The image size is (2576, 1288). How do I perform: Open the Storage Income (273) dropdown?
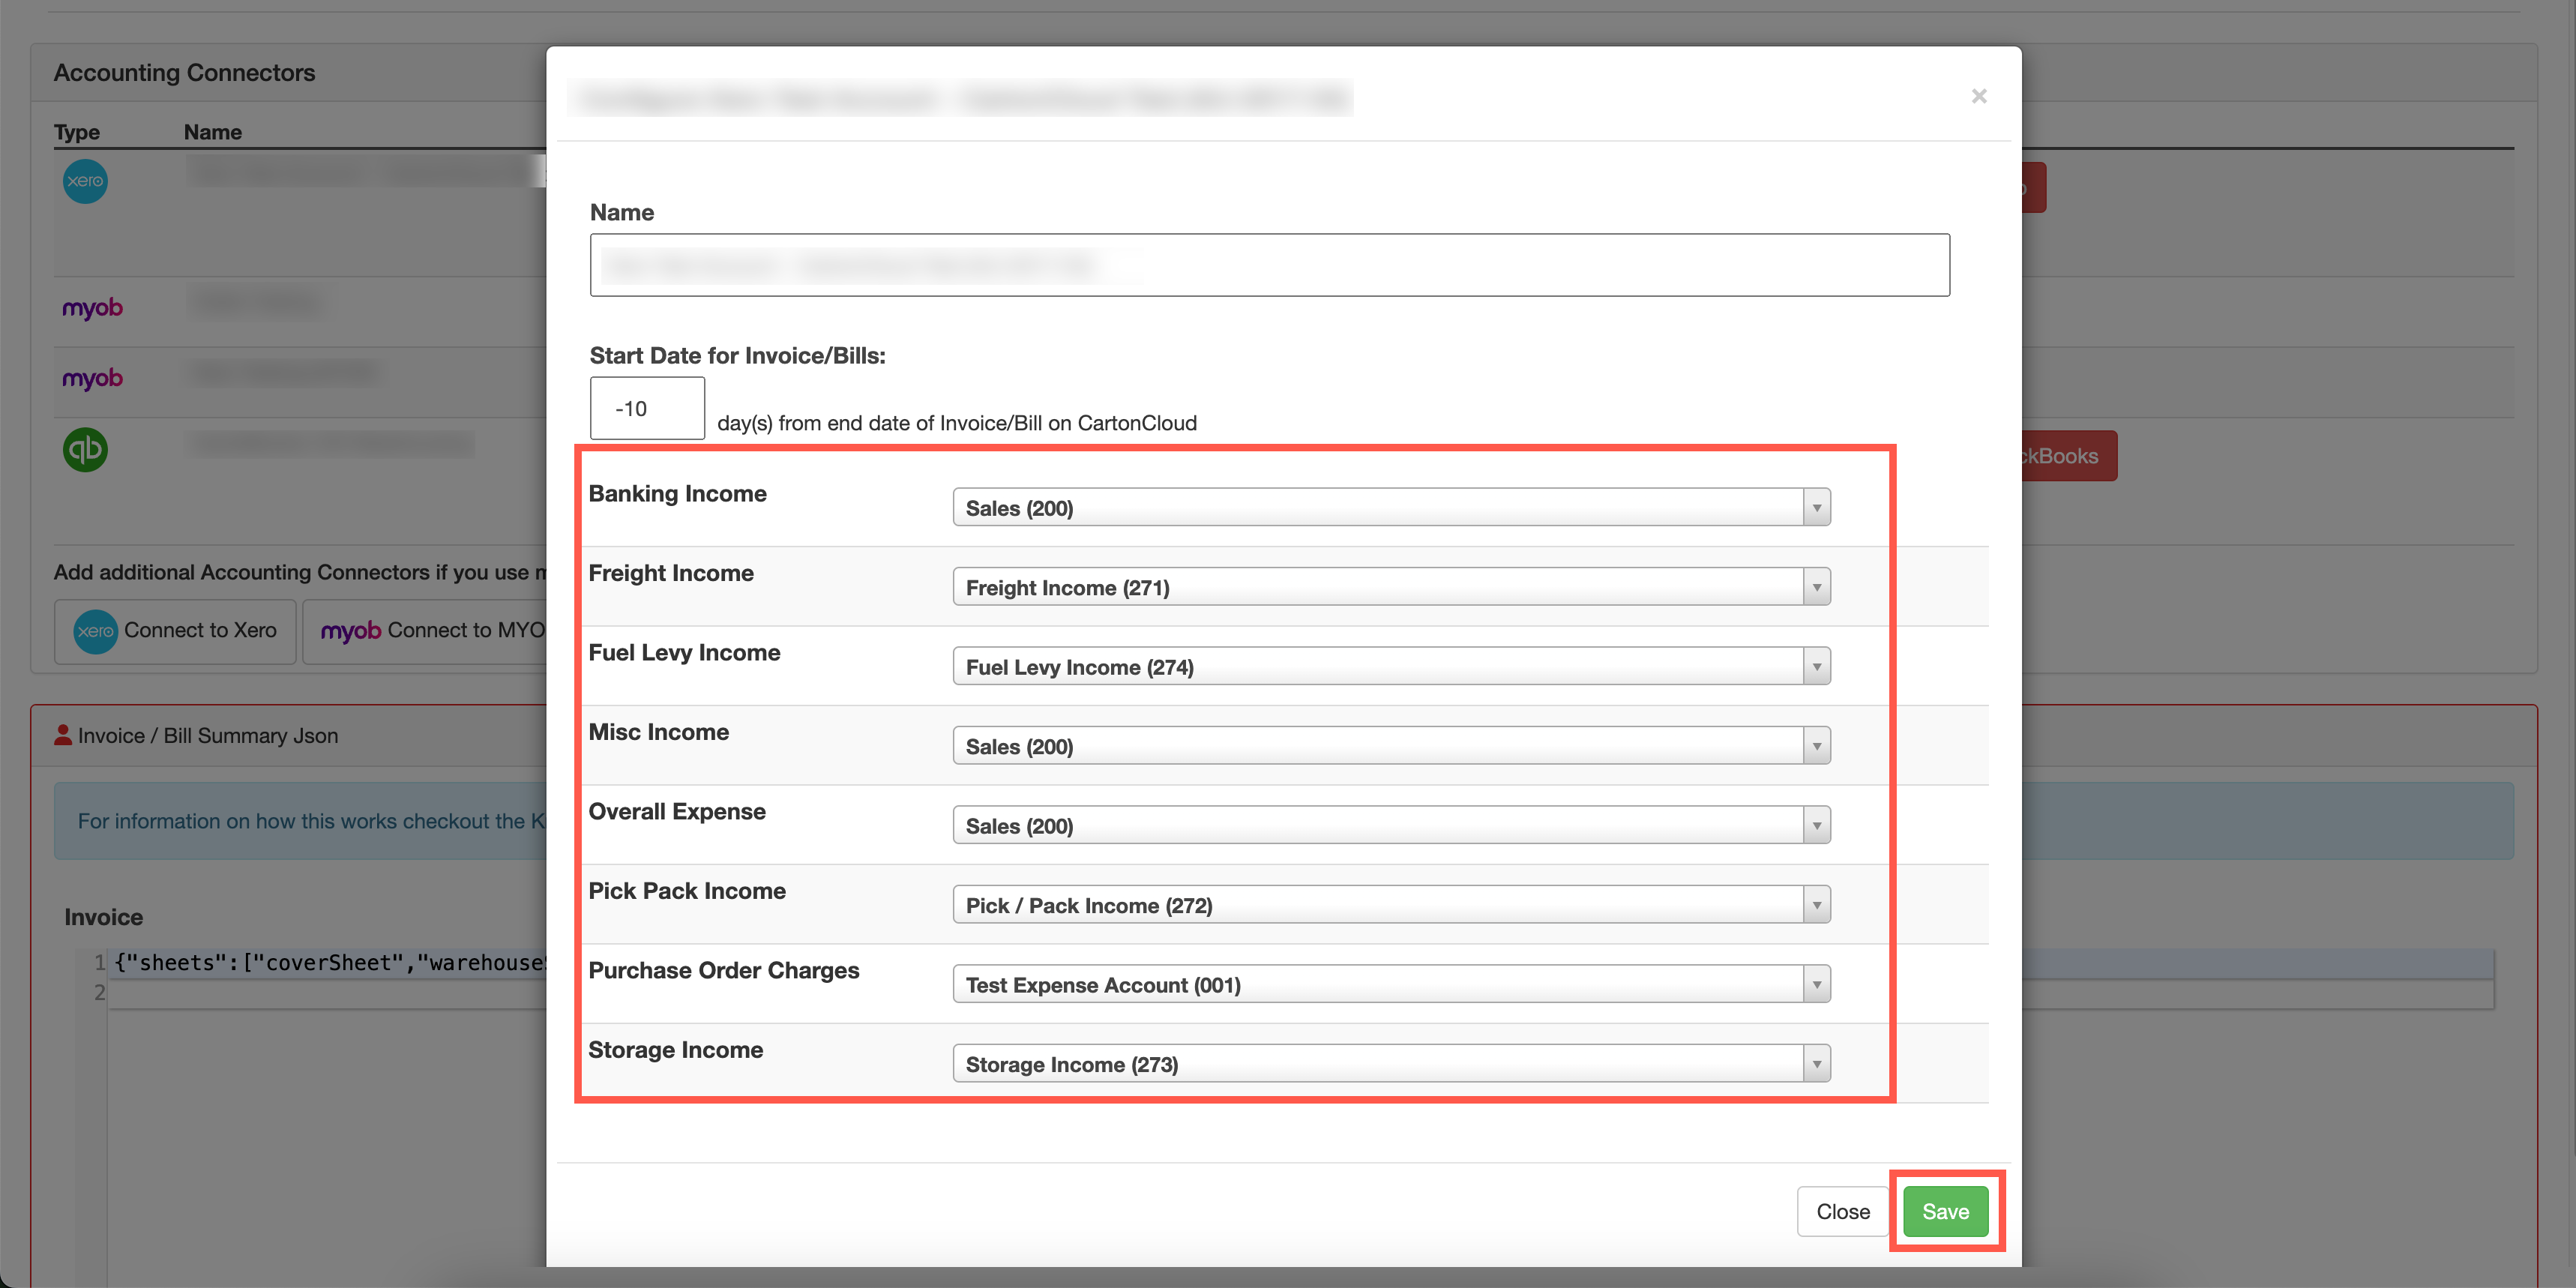(x=1817, y=1062)
